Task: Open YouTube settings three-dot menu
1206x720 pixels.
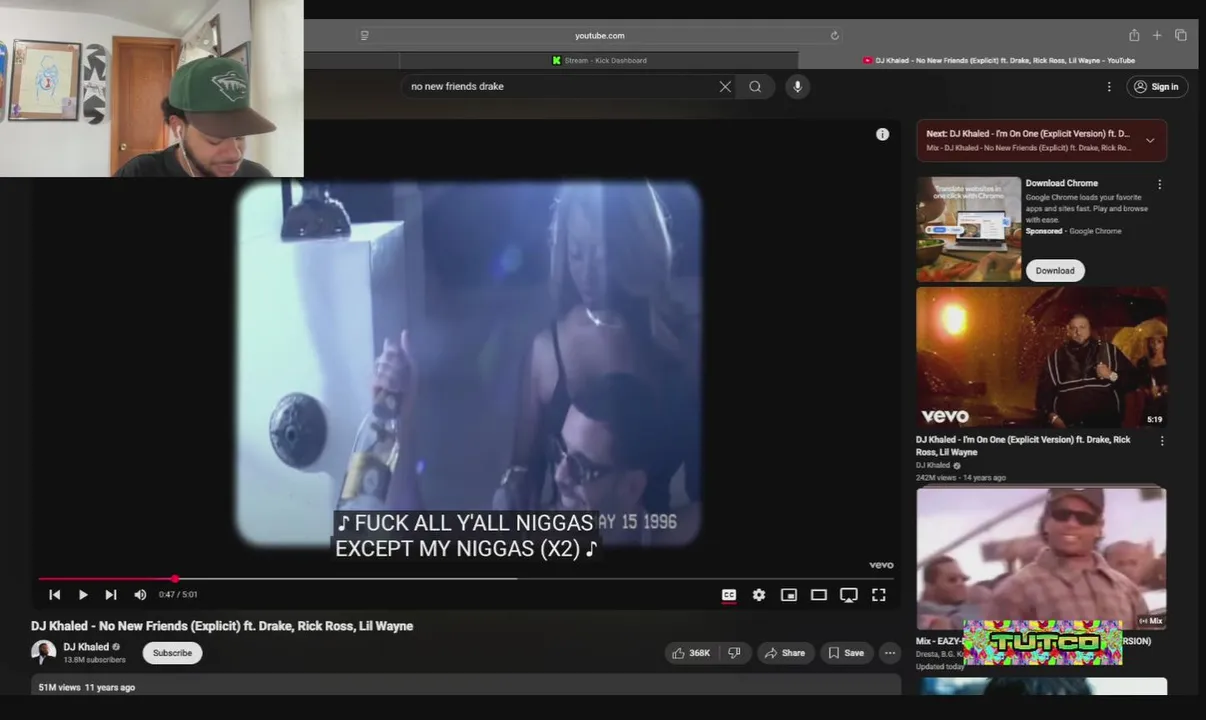Action: 1109,87
